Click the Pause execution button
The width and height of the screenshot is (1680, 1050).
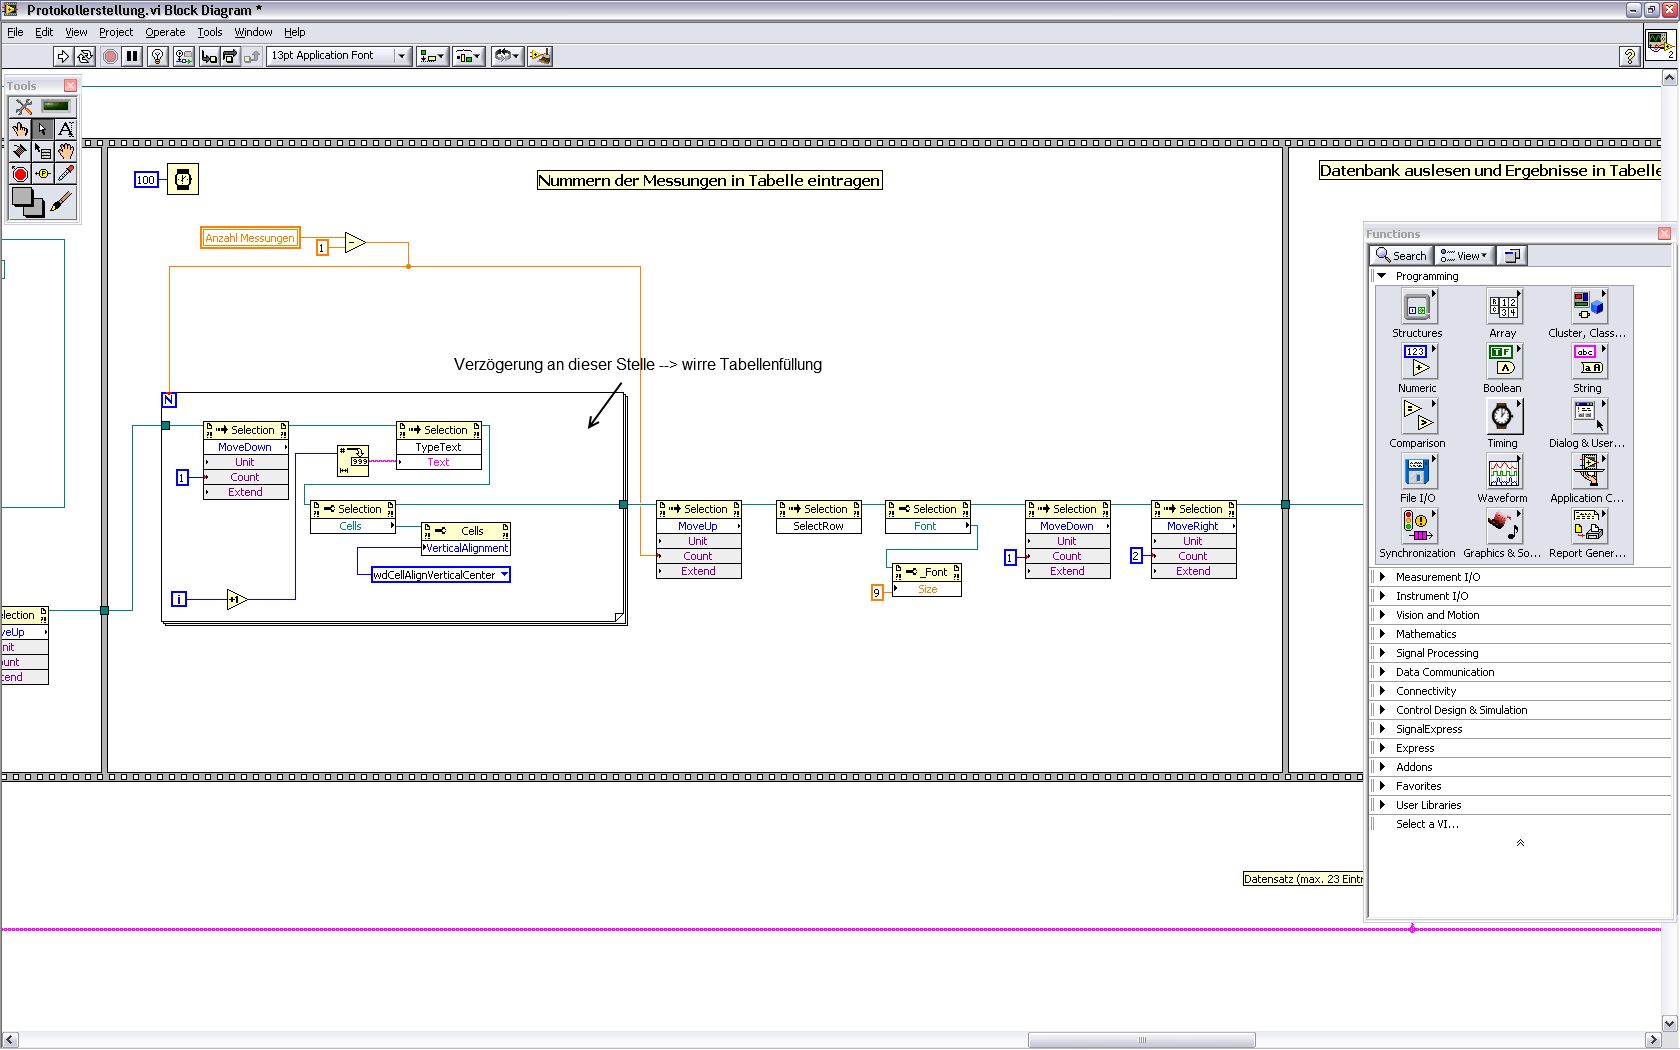pyautogui.click(x=132, y=56)
